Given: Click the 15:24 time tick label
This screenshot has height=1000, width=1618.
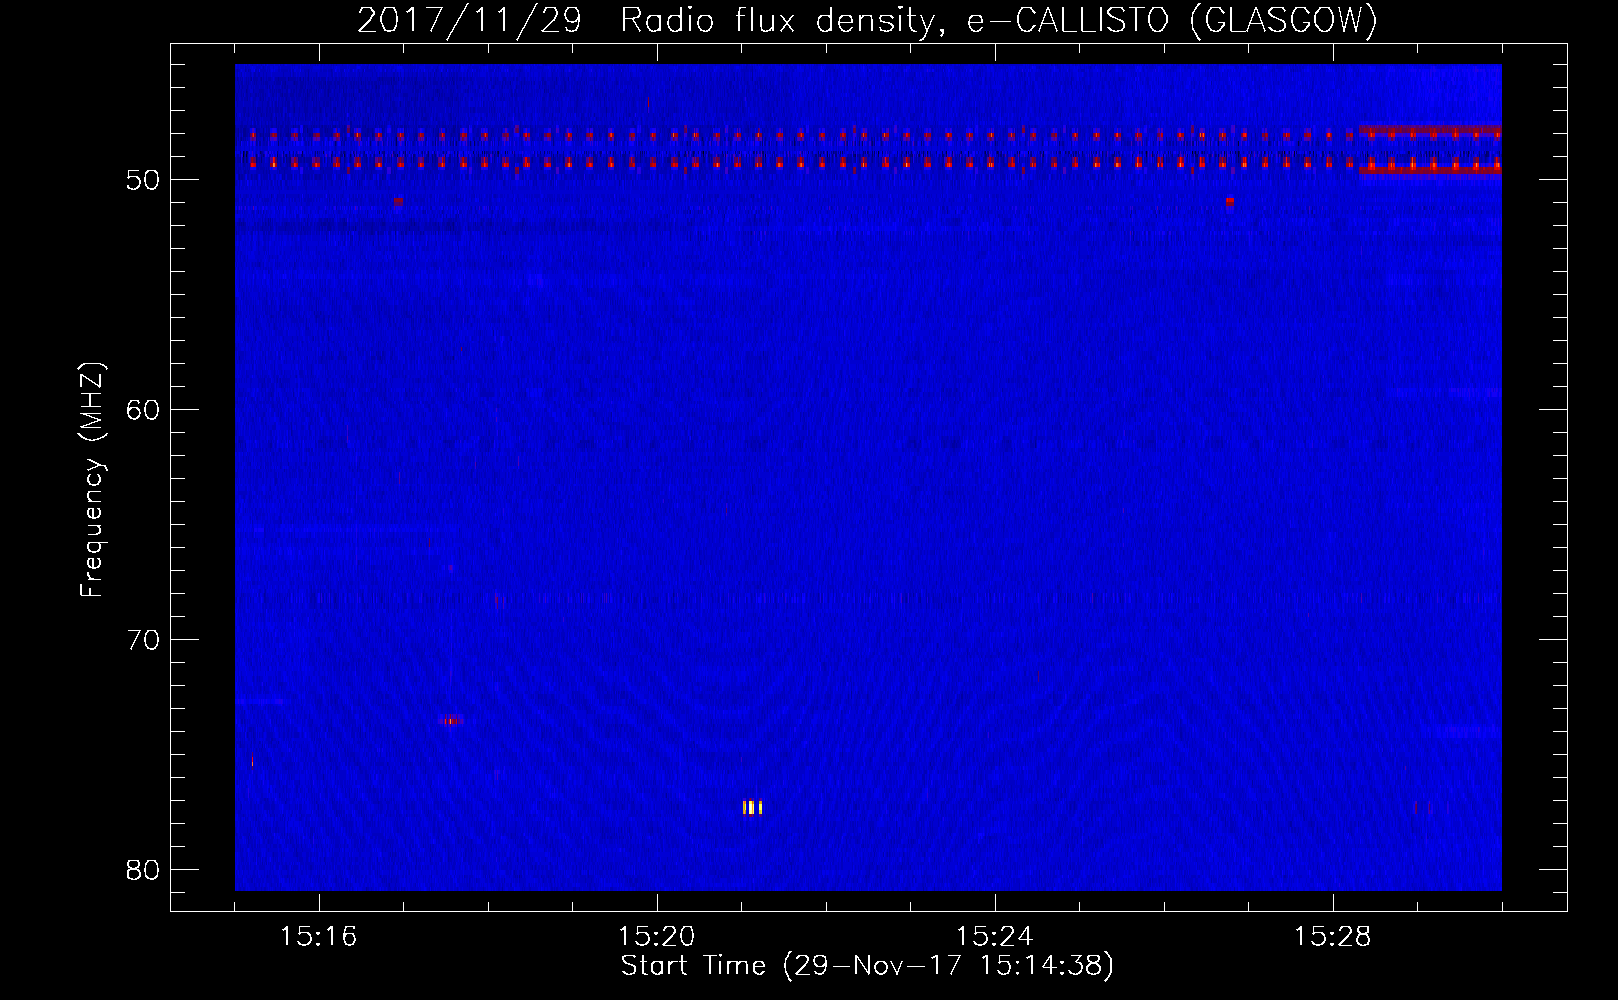Looking at the screenshot, I should [x=995, y=936].
